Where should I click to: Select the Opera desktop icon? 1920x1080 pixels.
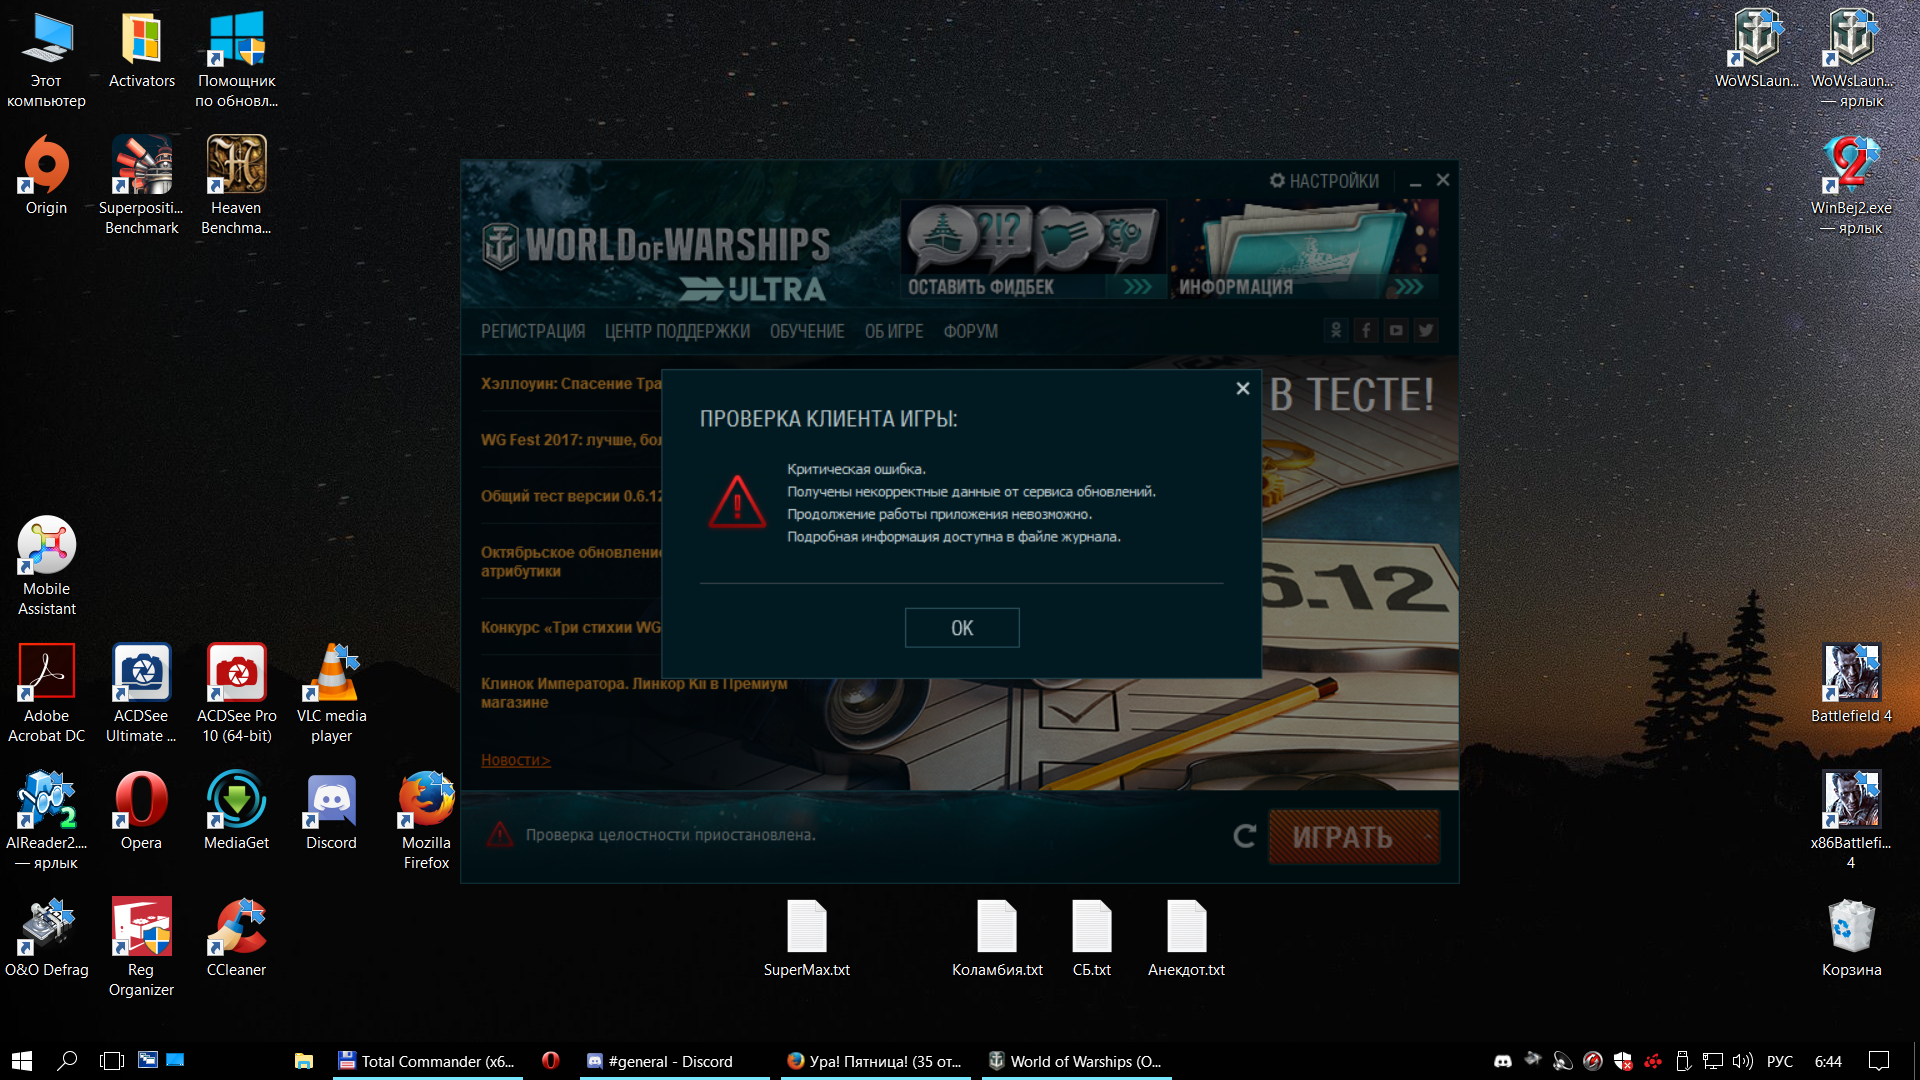tap(141, 811)
